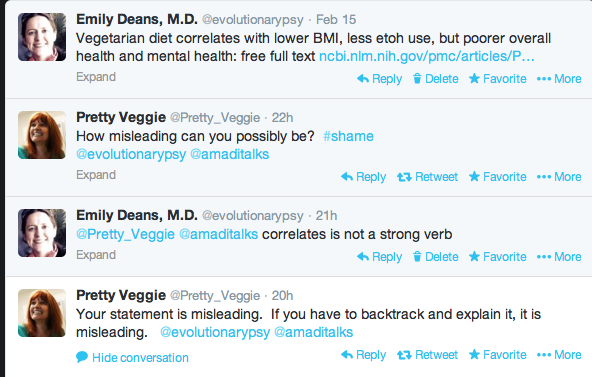Open the ncbi.nlm.nih.gov article link
The width and height of the screenshot is (592, 377).
coord(427,56)
